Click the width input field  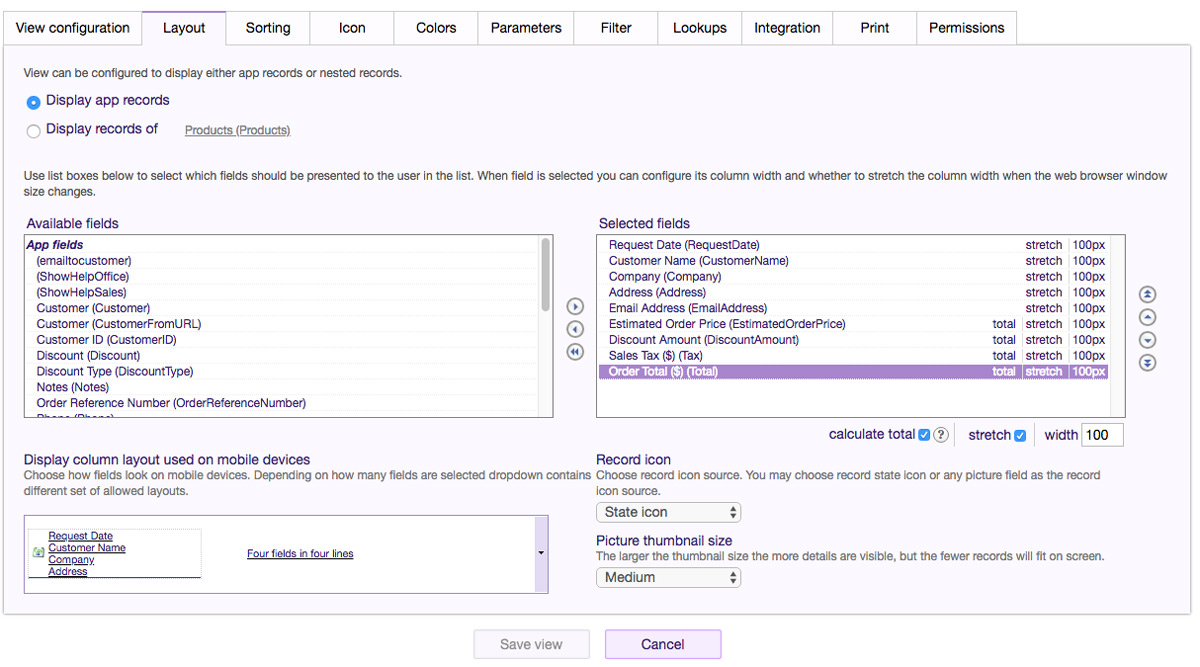pyautogui.click(x=1102, y=435)
